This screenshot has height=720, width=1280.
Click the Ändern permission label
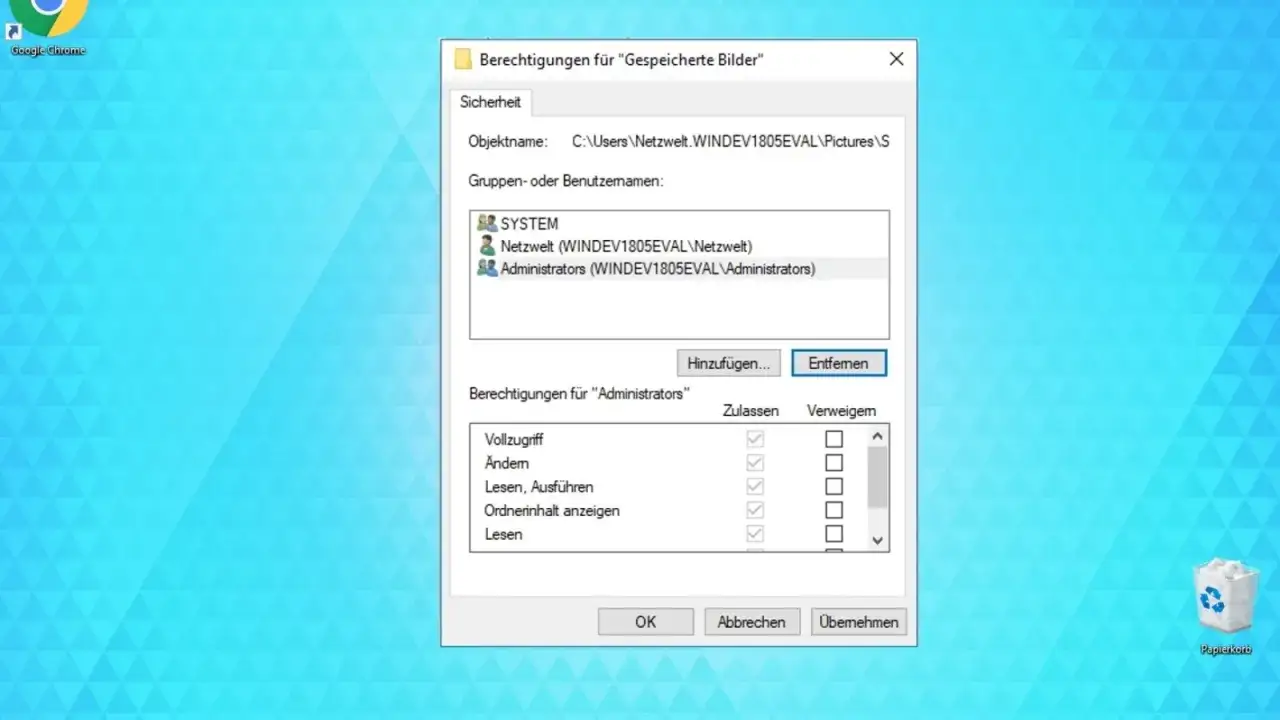click(x=507, y=464)
